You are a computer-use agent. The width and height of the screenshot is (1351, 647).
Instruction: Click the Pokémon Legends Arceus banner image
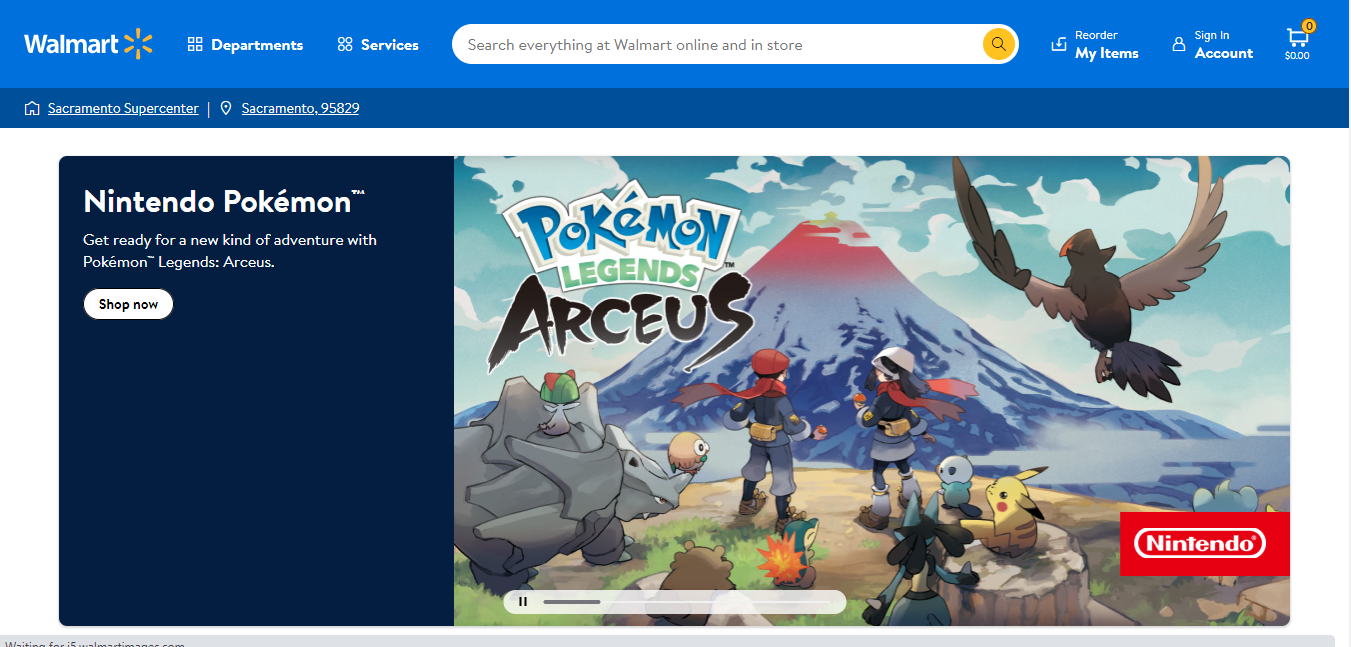(x=872, y=391)
